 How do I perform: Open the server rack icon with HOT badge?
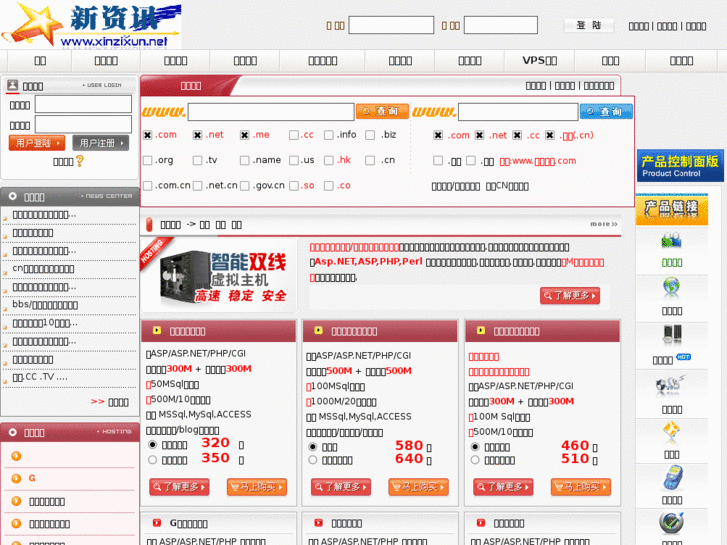pyautogui.click(x=672, y=334)
